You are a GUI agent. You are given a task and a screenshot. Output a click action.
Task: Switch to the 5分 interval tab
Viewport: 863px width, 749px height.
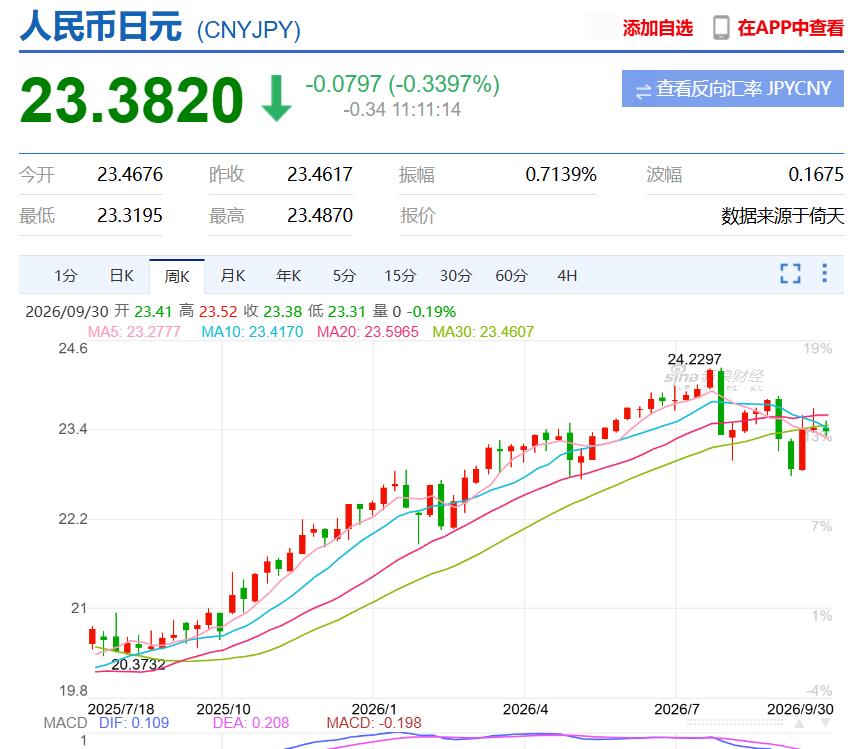click(x=345, y=276)
